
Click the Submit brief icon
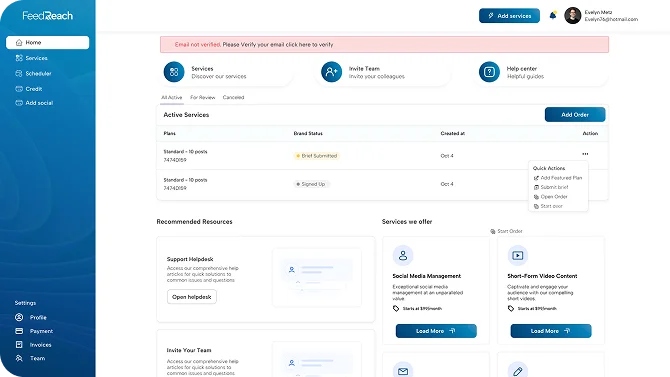536,187
